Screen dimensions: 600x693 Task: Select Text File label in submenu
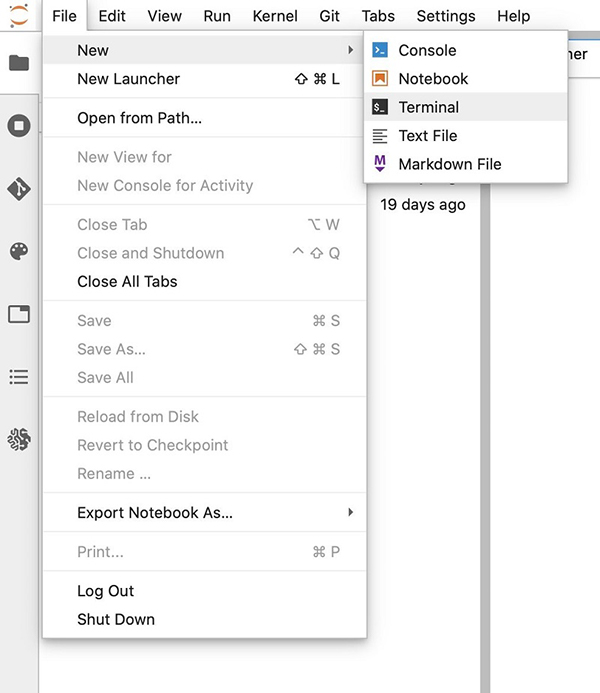(428, 136)
